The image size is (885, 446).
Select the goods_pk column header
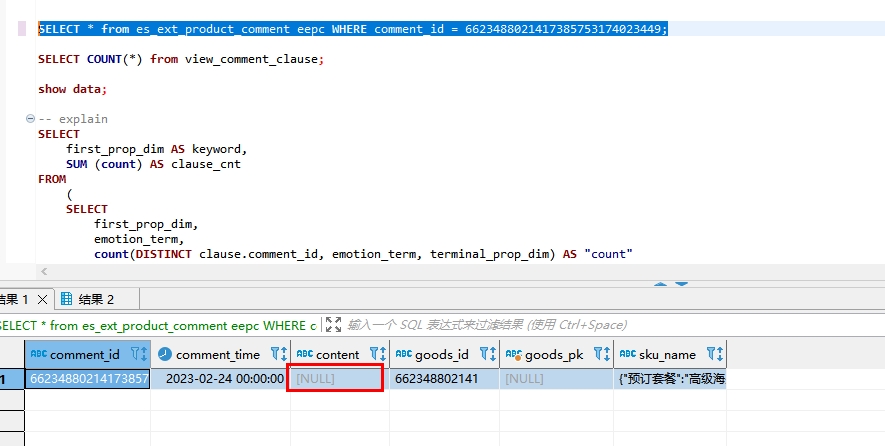(557, 354)
